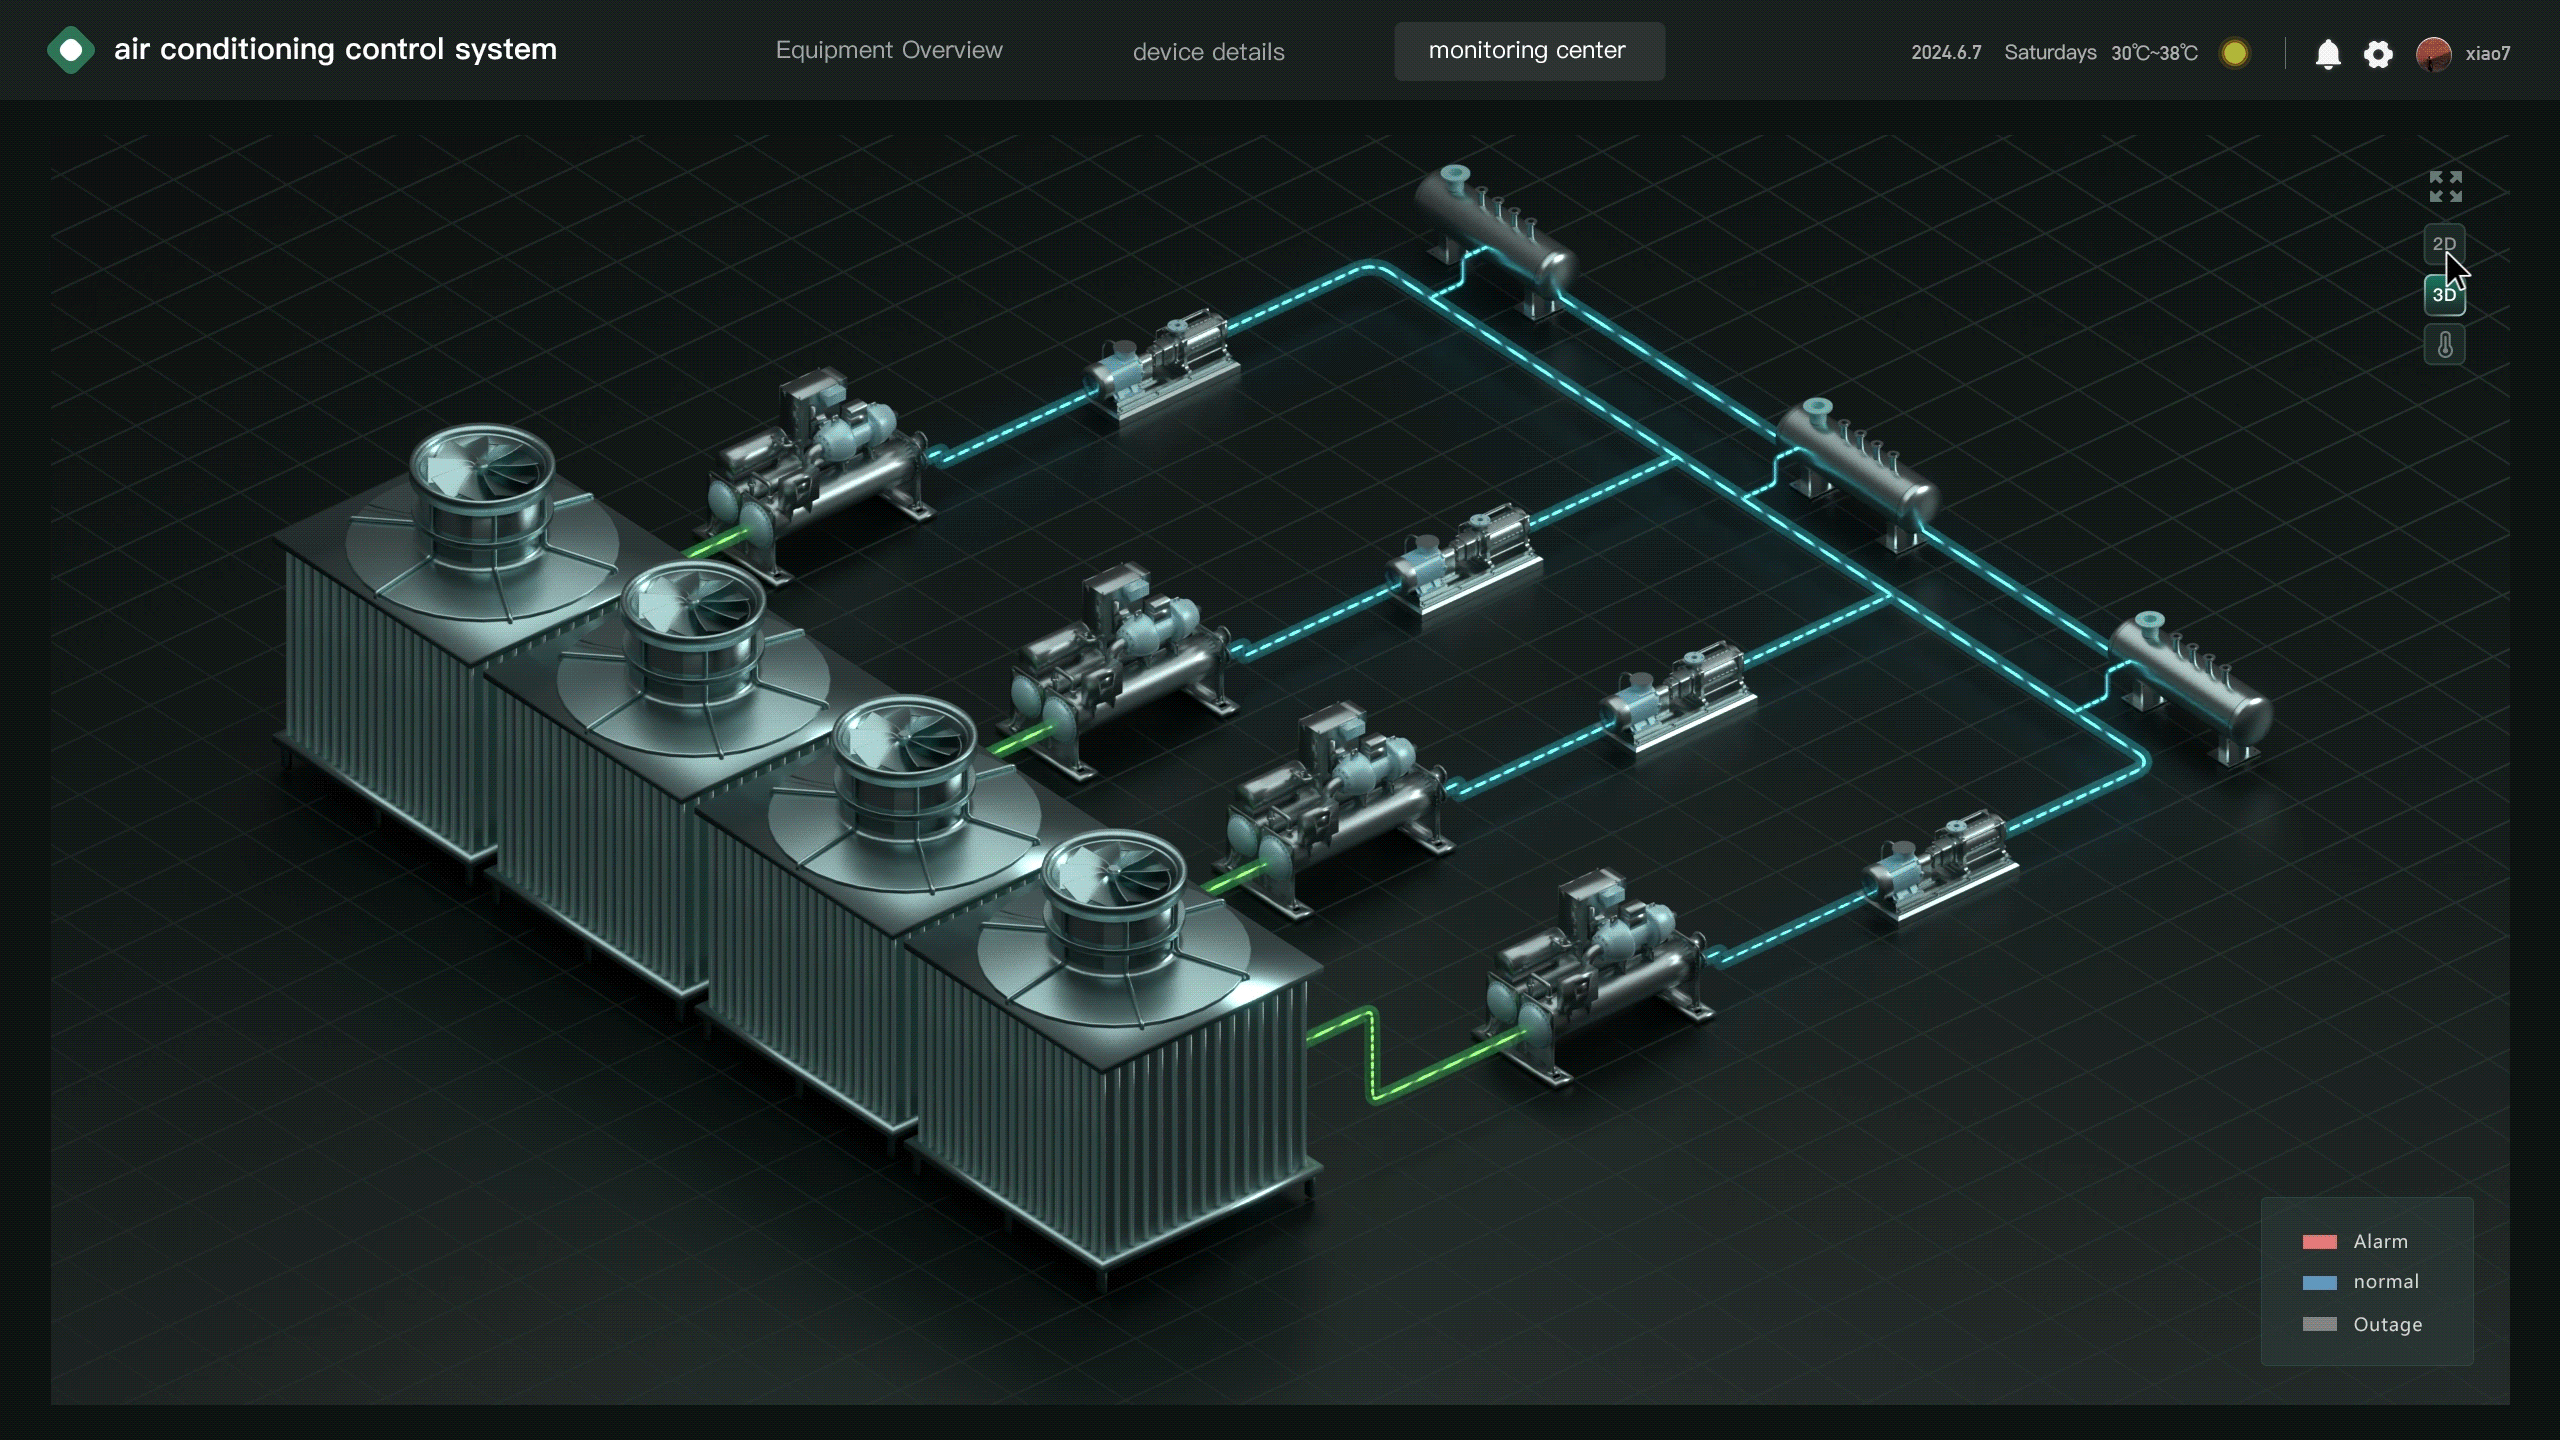2560x1440 pixels.
Task: Switch the scene to 3D mode
Action: (x=2444, y=295)
